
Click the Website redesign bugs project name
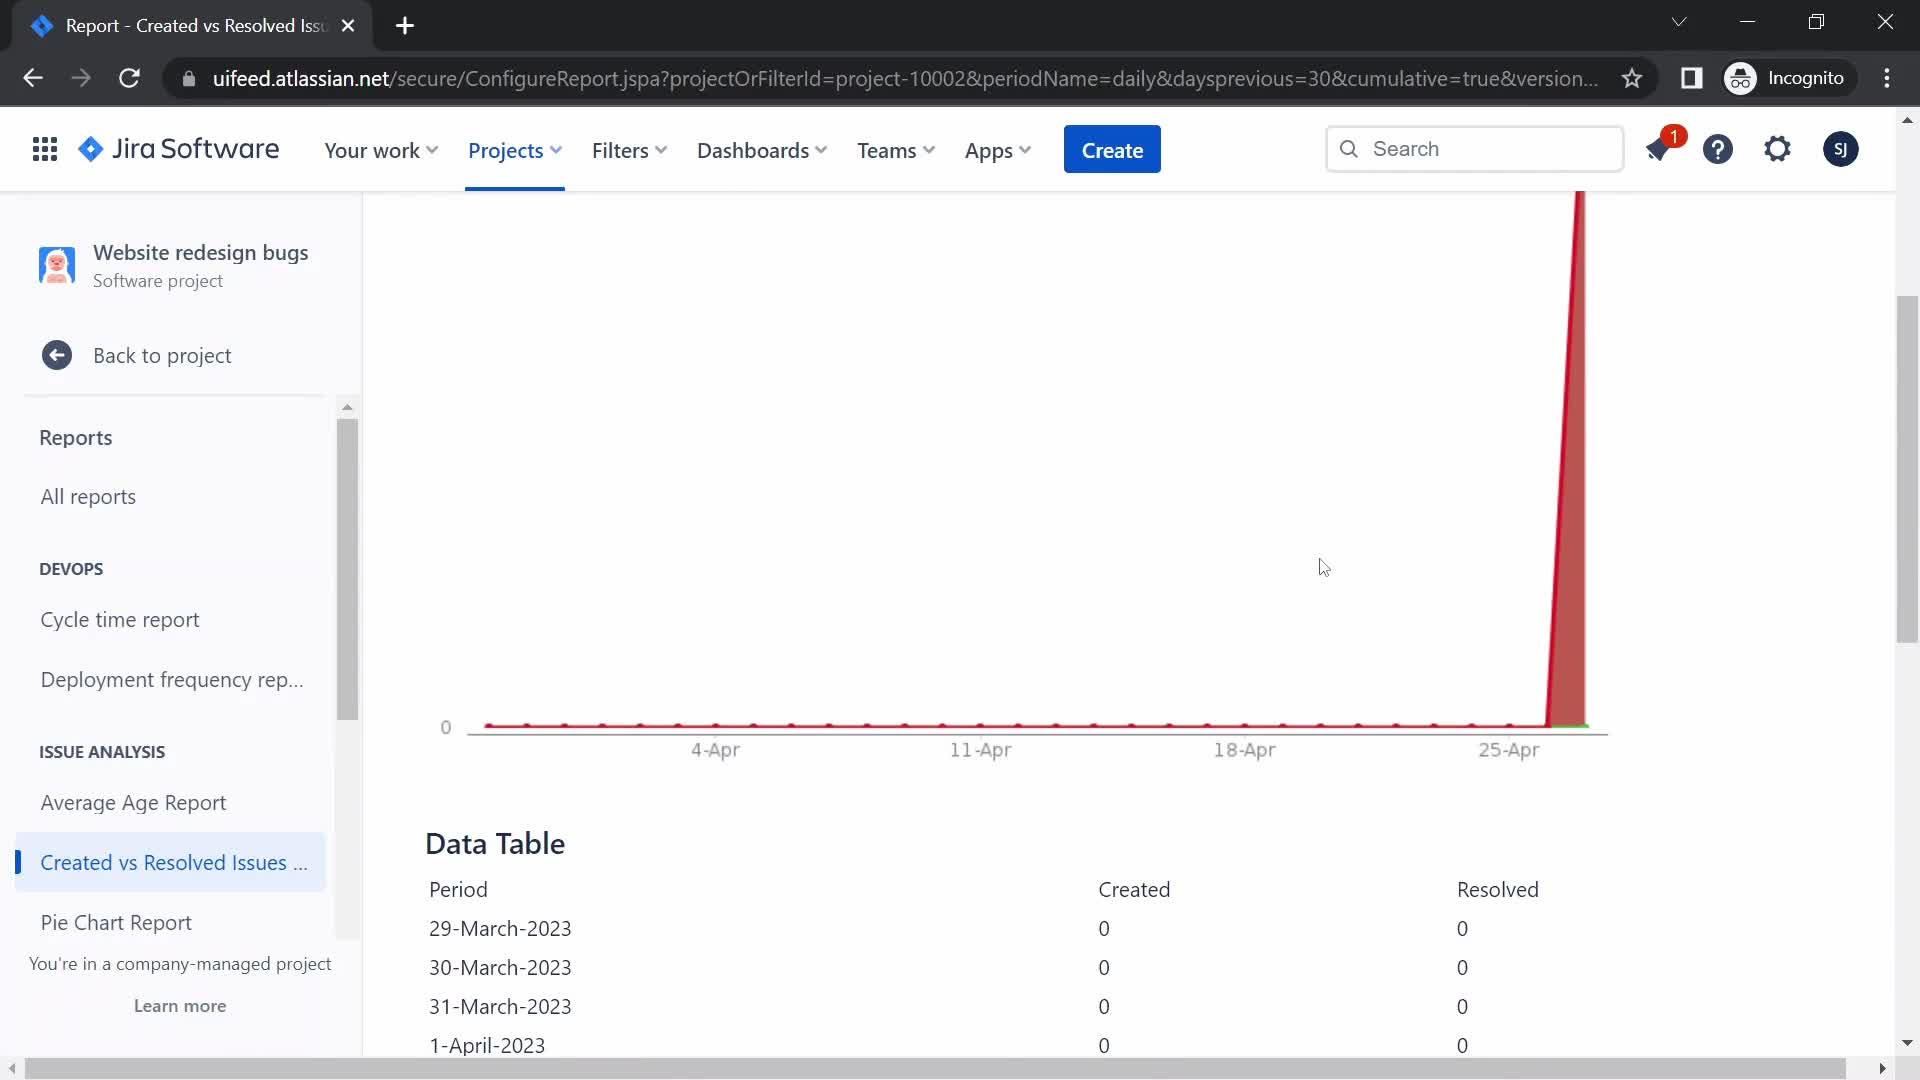coord(201,253)
